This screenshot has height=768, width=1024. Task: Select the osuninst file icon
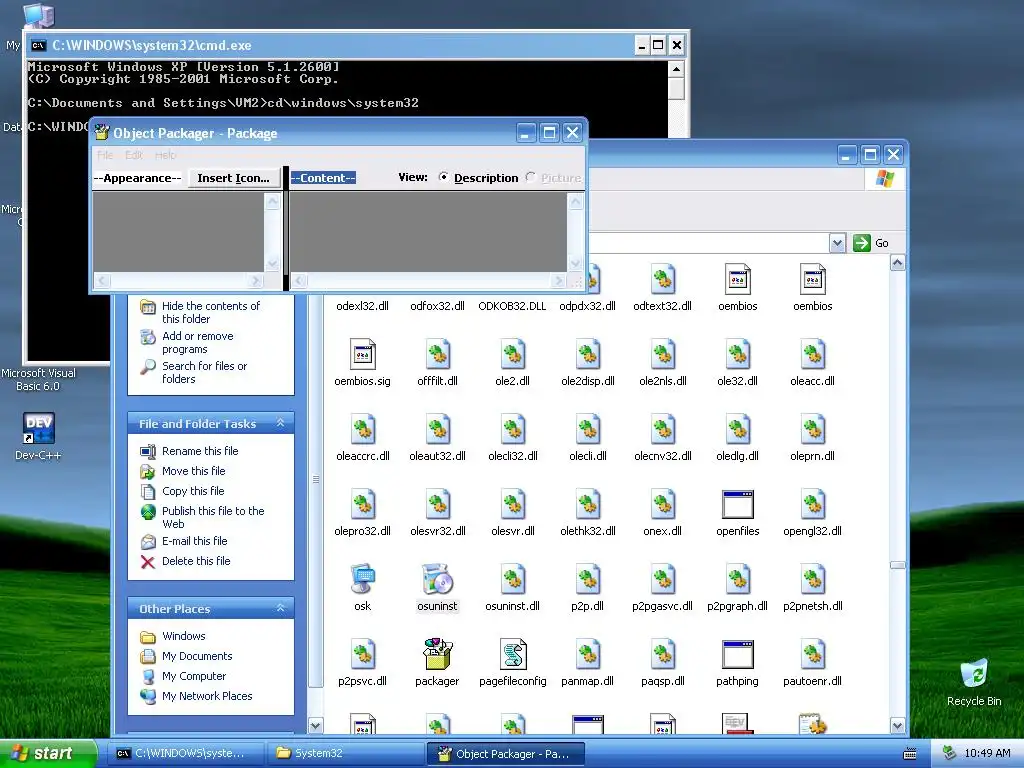click(437, 579)
